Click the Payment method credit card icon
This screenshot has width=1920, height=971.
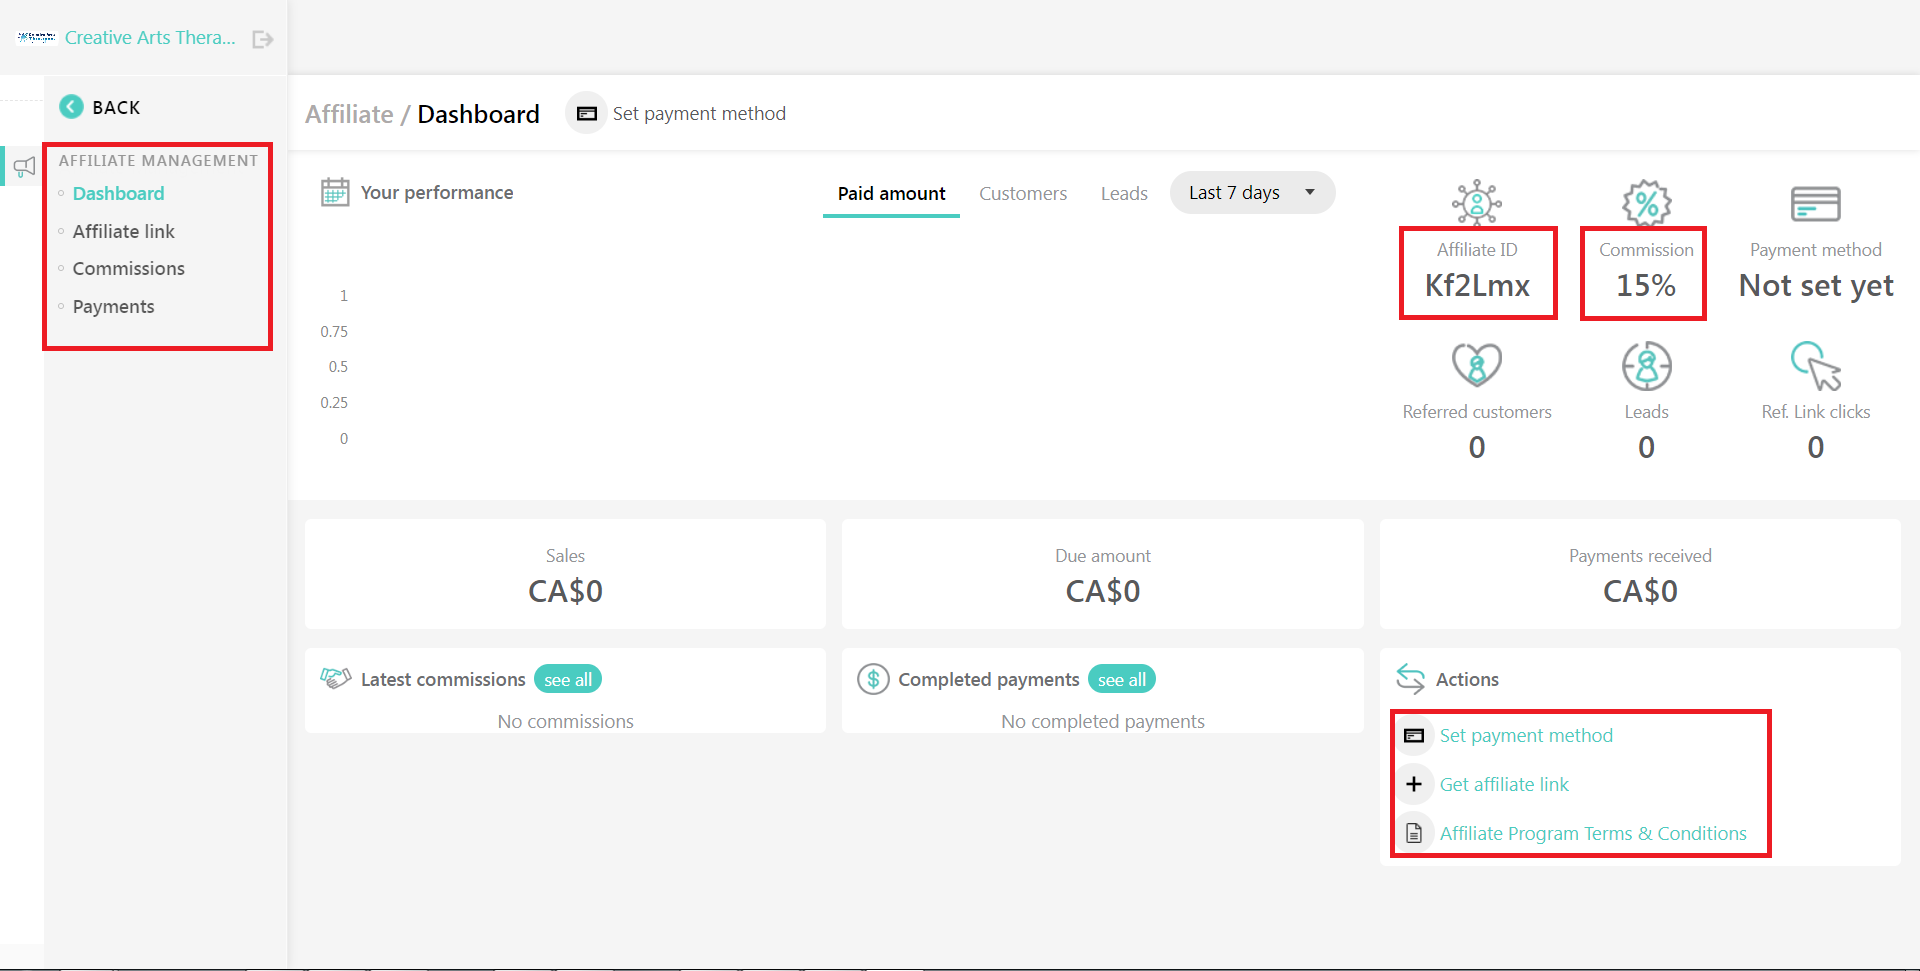pyautogui.click(x=1815, y=204)
